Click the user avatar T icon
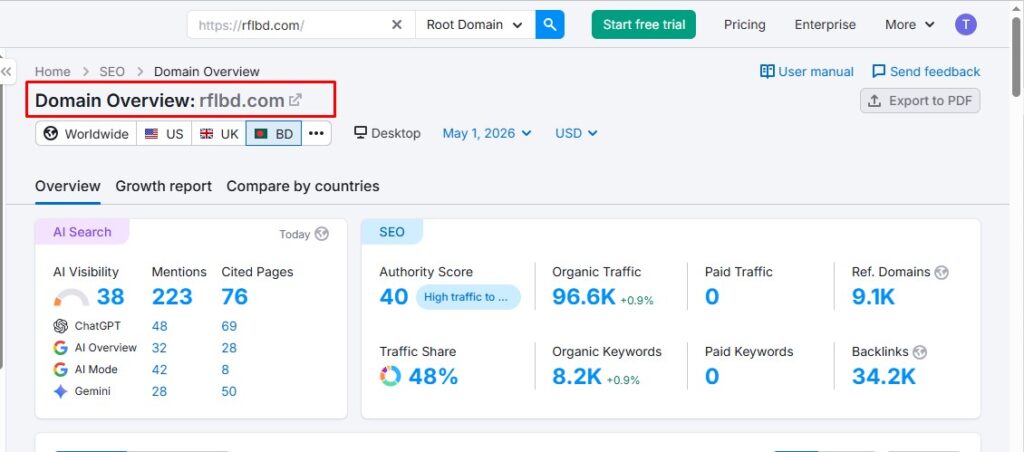Viewport: 1024px width, 452px height. tap(966, 25)
